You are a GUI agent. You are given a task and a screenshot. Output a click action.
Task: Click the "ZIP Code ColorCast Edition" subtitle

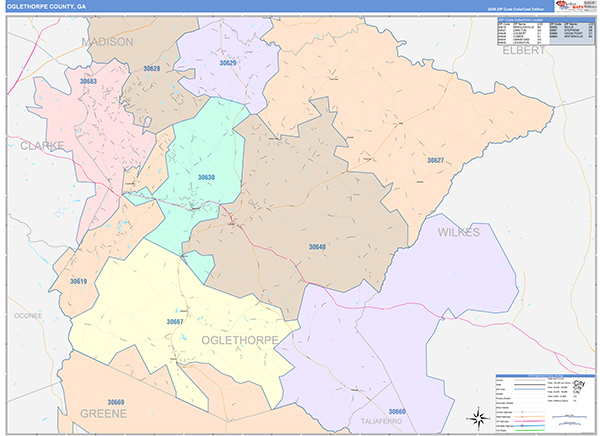click(515, 9)
